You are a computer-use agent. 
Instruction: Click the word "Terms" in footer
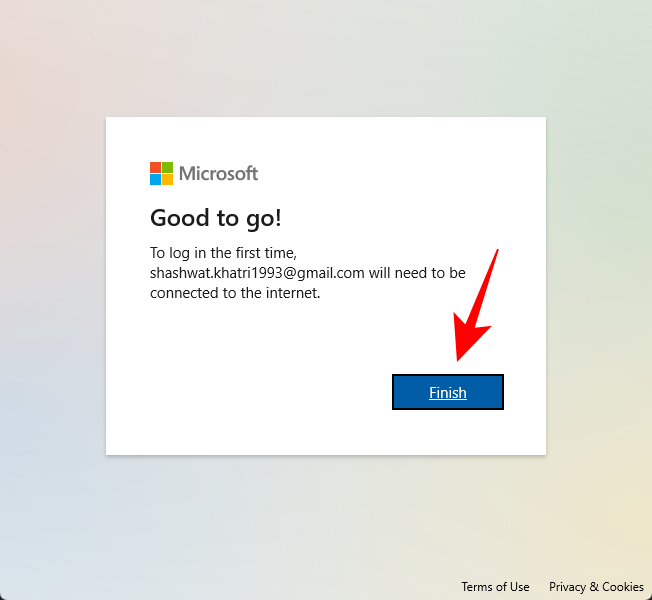coord(477,587)
